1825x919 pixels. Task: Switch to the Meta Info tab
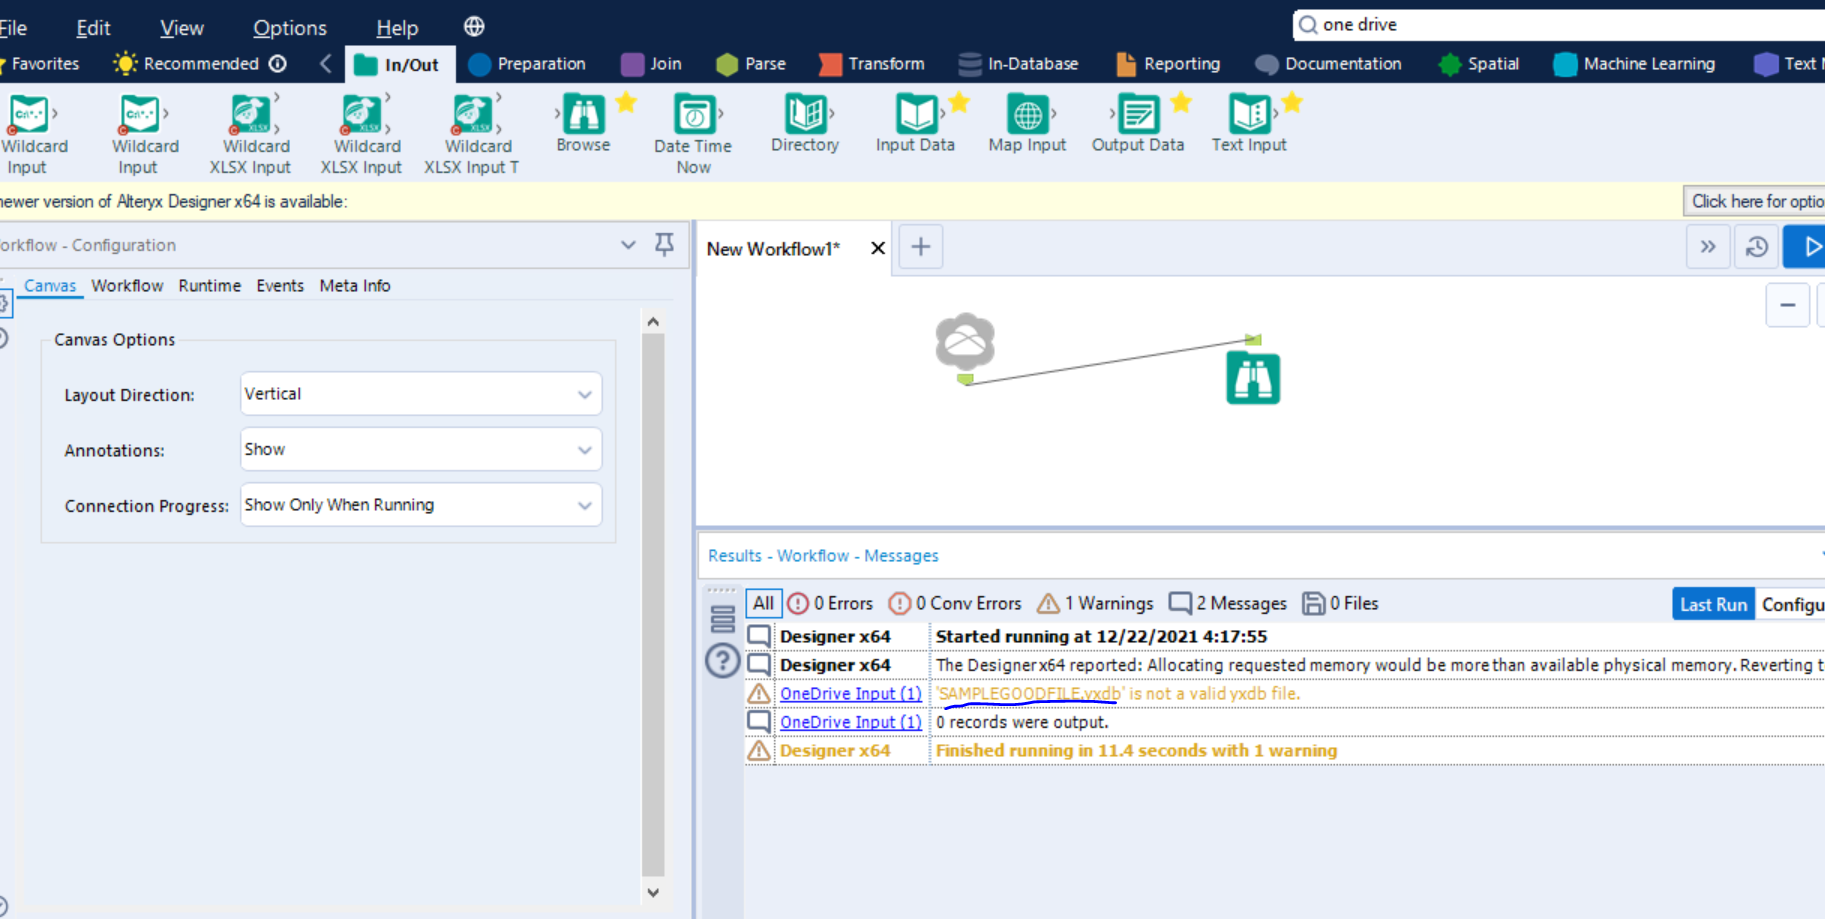(355, 286)
